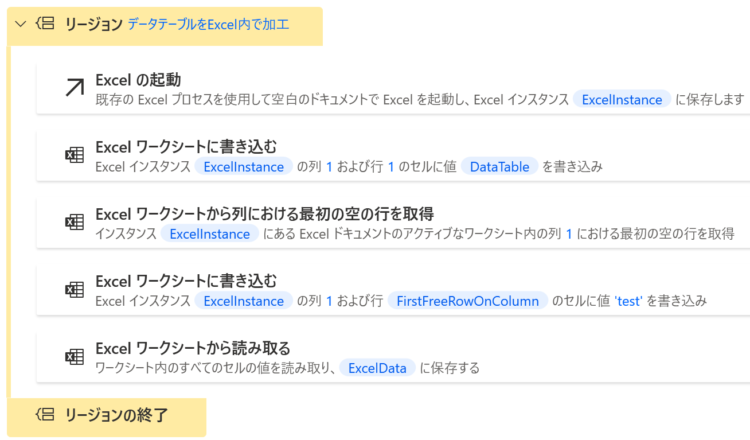Click Excel icon of ワークシートから読み取る action
Viewport: 750px width, 440px height.
click(75, 356)
